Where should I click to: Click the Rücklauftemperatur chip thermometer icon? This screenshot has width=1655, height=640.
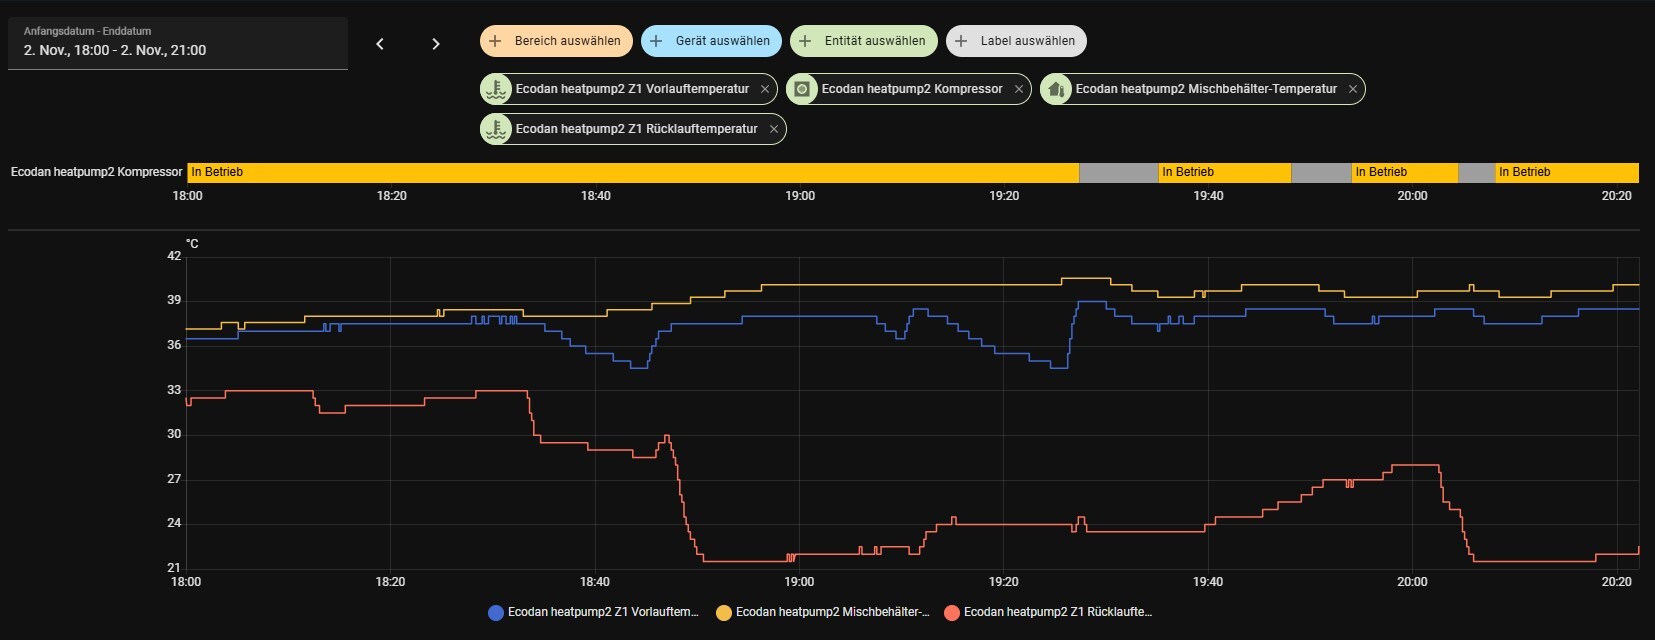(x=496, y=129)
